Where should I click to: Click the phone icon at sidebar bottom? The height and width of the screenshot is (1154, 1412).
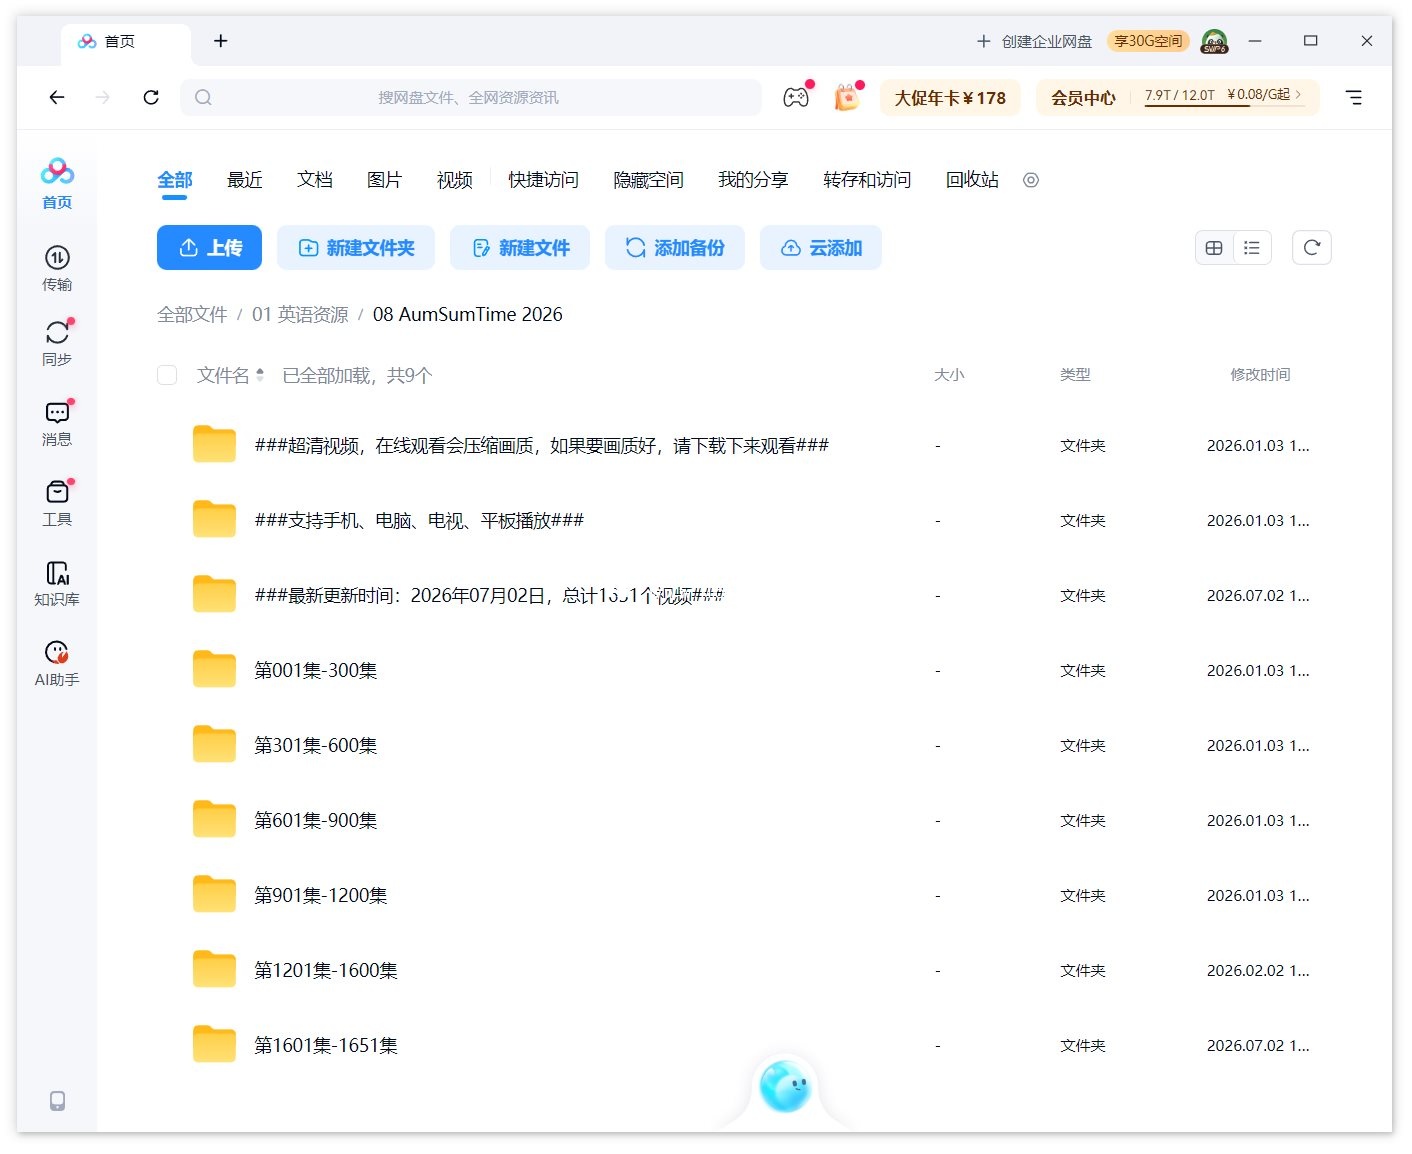58,1101
